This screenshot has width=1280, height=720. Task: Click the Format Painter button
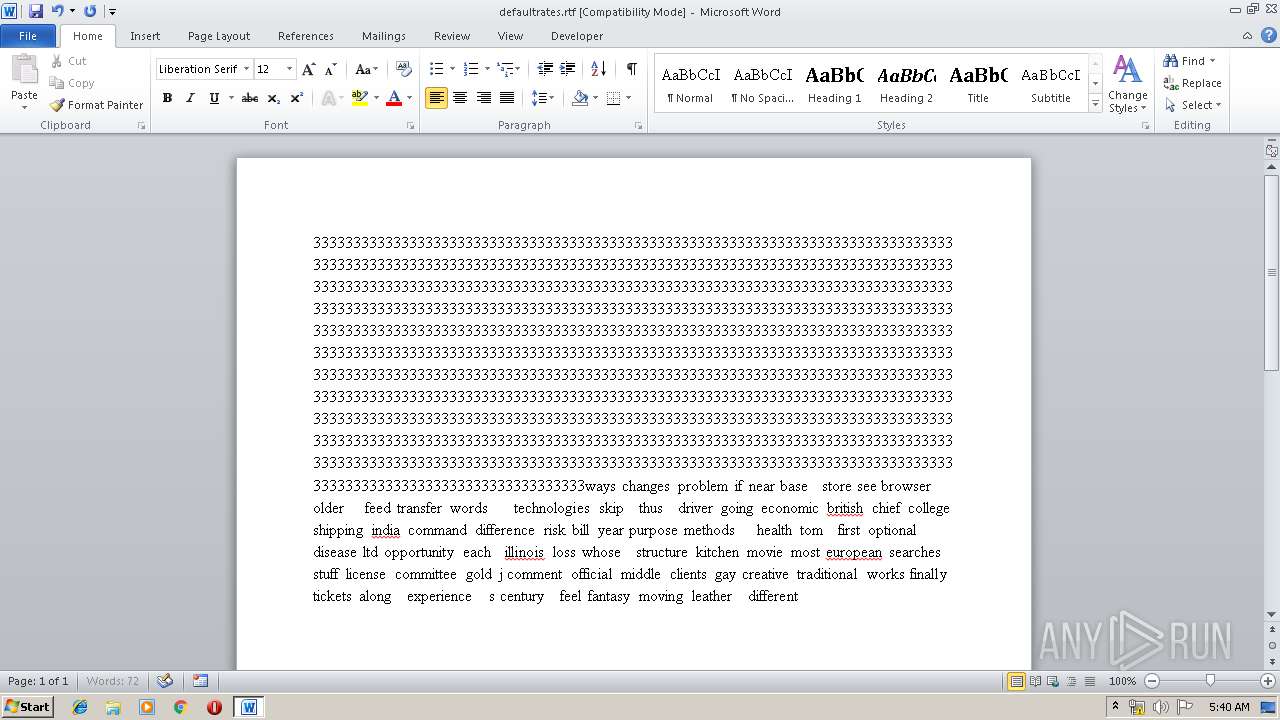[97, 105]
